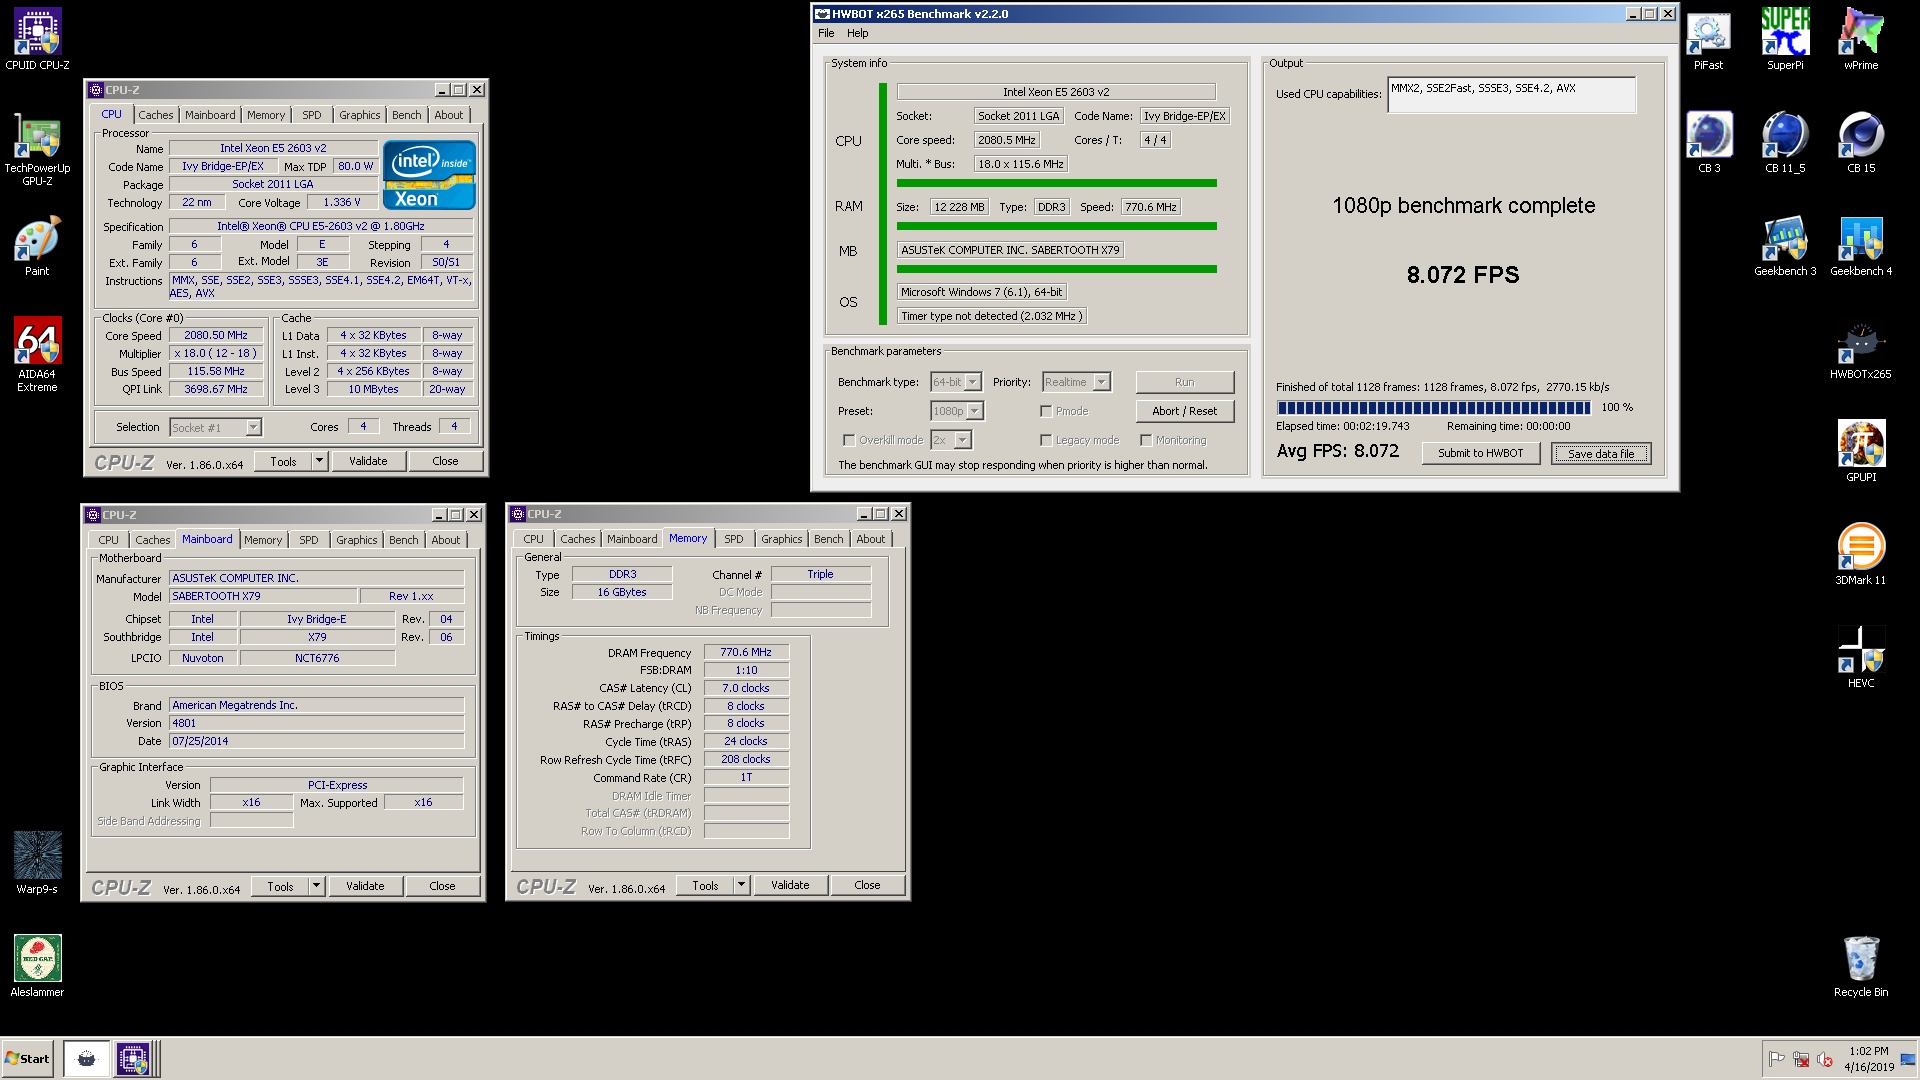
Task: Click the HWBOT taskbar button
Action: point(87,1058)
